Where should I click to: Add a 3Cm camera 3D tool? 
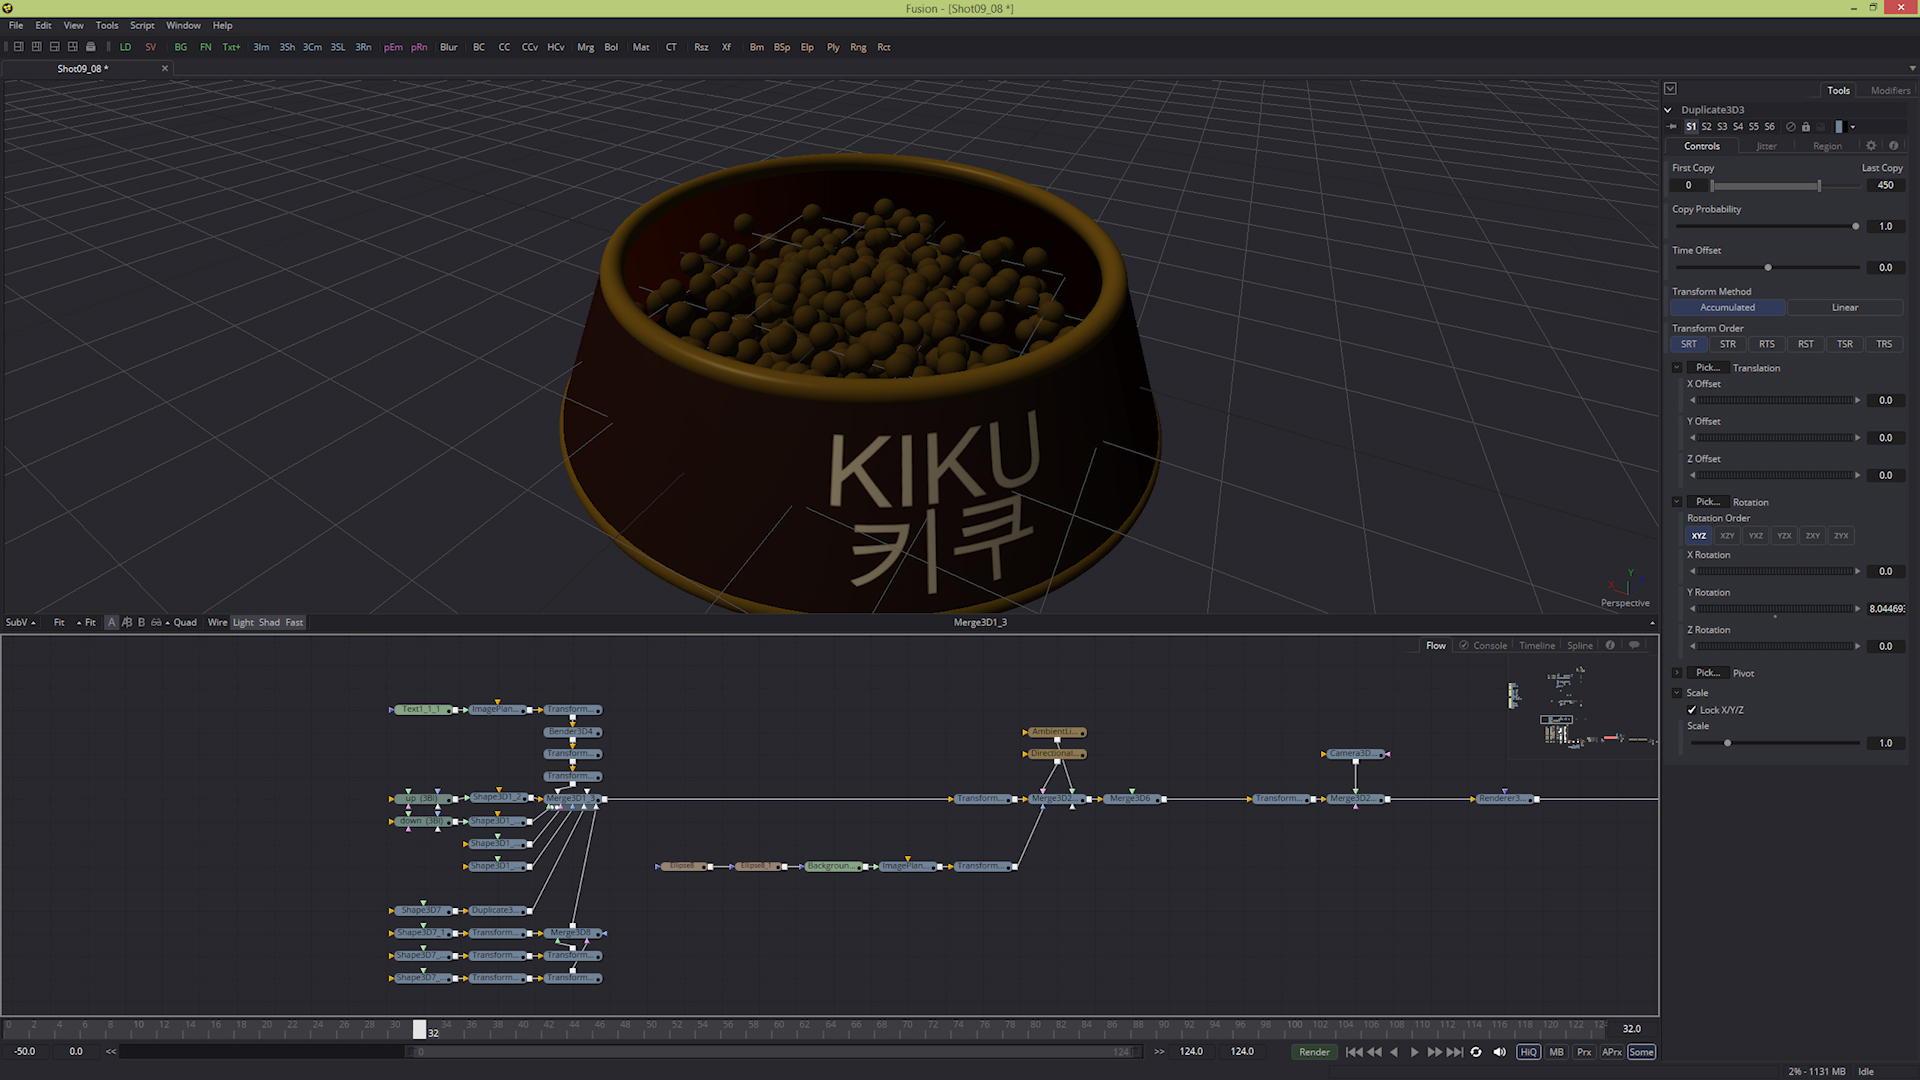pyautogui.click(x=312, y=47)
